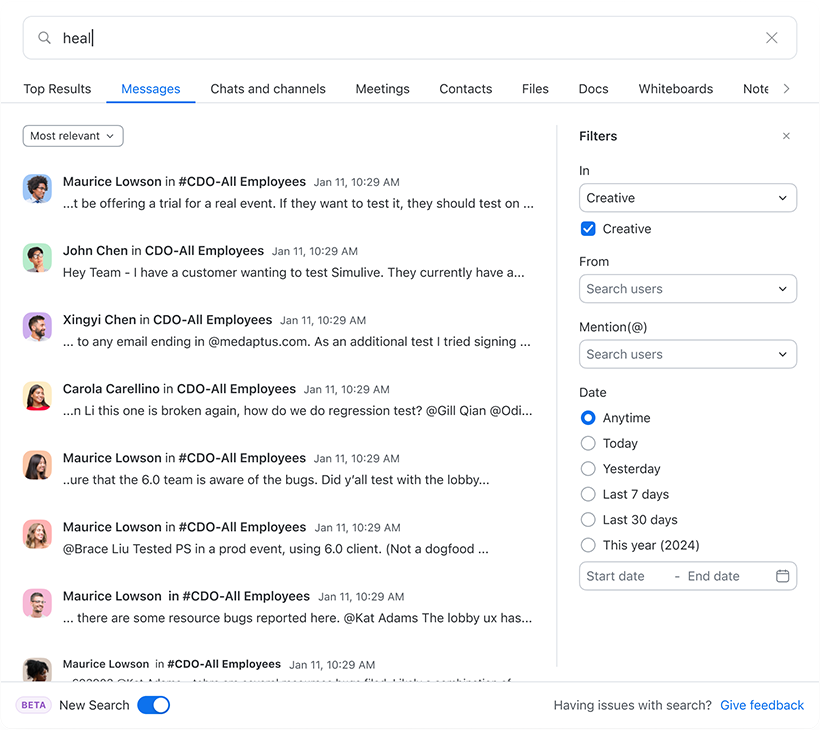820x730 pixels.
Task: Open the Mention(@) search users dropdown
Action: tap(688, 354)
